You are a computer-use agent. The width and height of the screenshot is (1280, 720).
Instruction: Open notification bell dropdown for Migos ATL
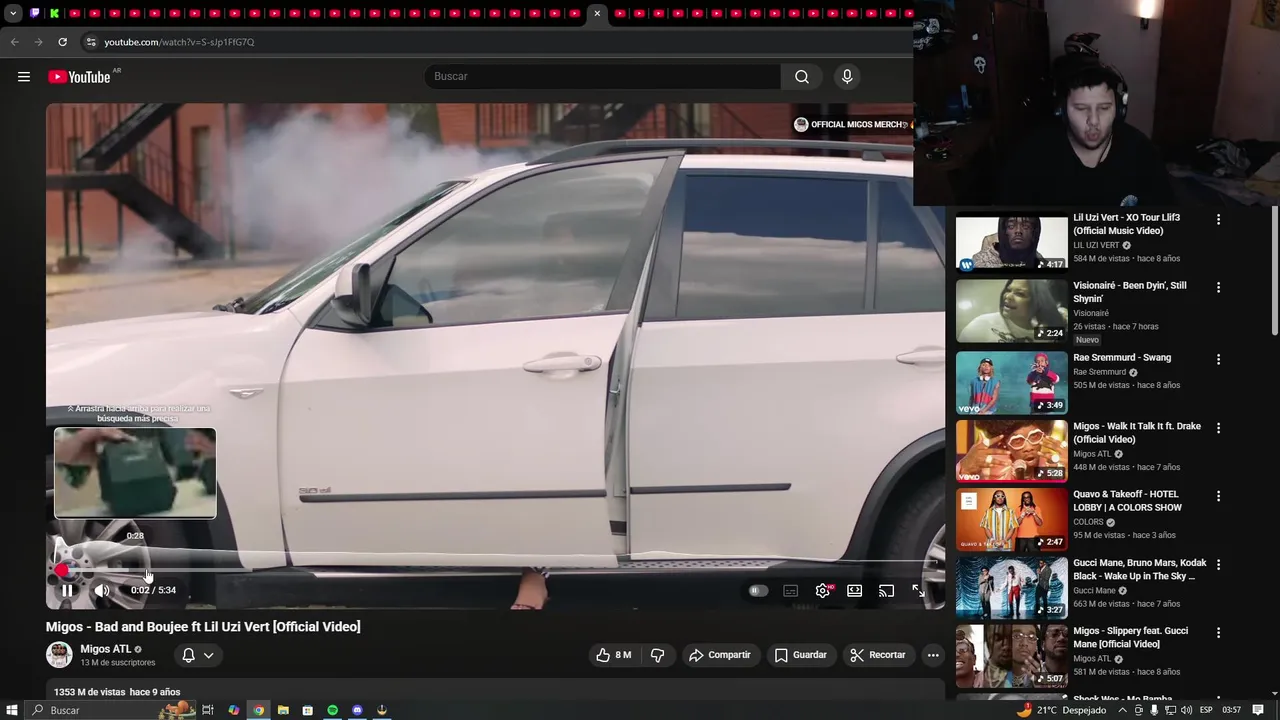[197, 655]
